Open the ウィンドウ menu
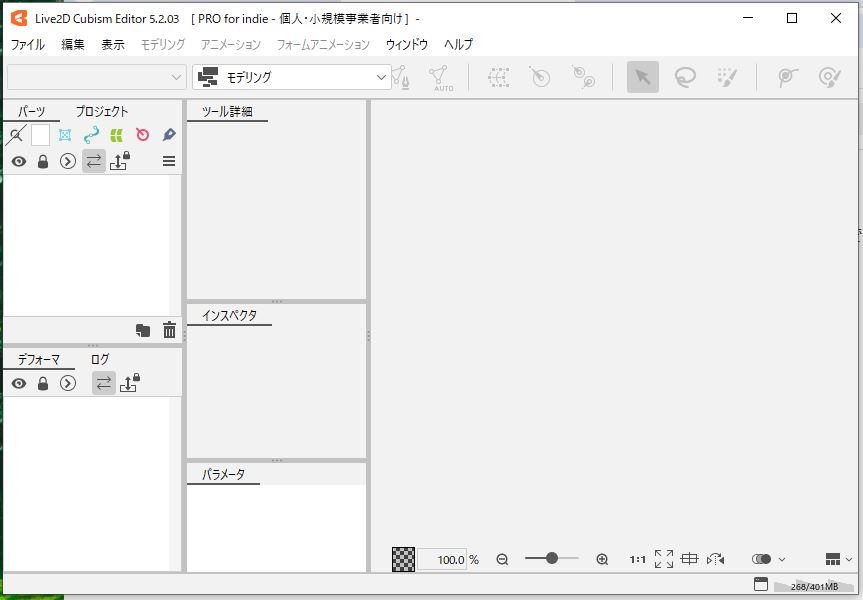863x600 pixels. (407, 45)
